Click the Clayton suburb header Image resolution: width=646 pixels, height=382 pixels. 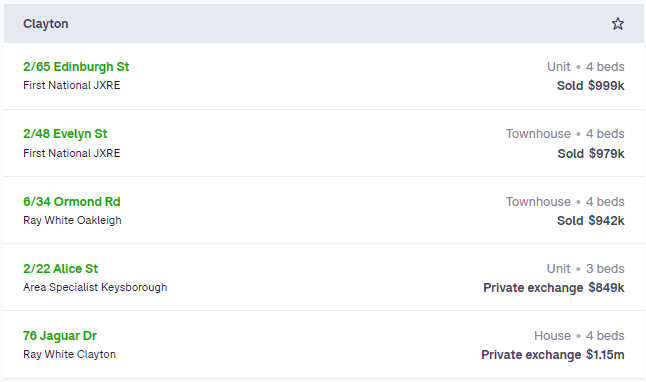pyautogui.click(x=46, y=24)
